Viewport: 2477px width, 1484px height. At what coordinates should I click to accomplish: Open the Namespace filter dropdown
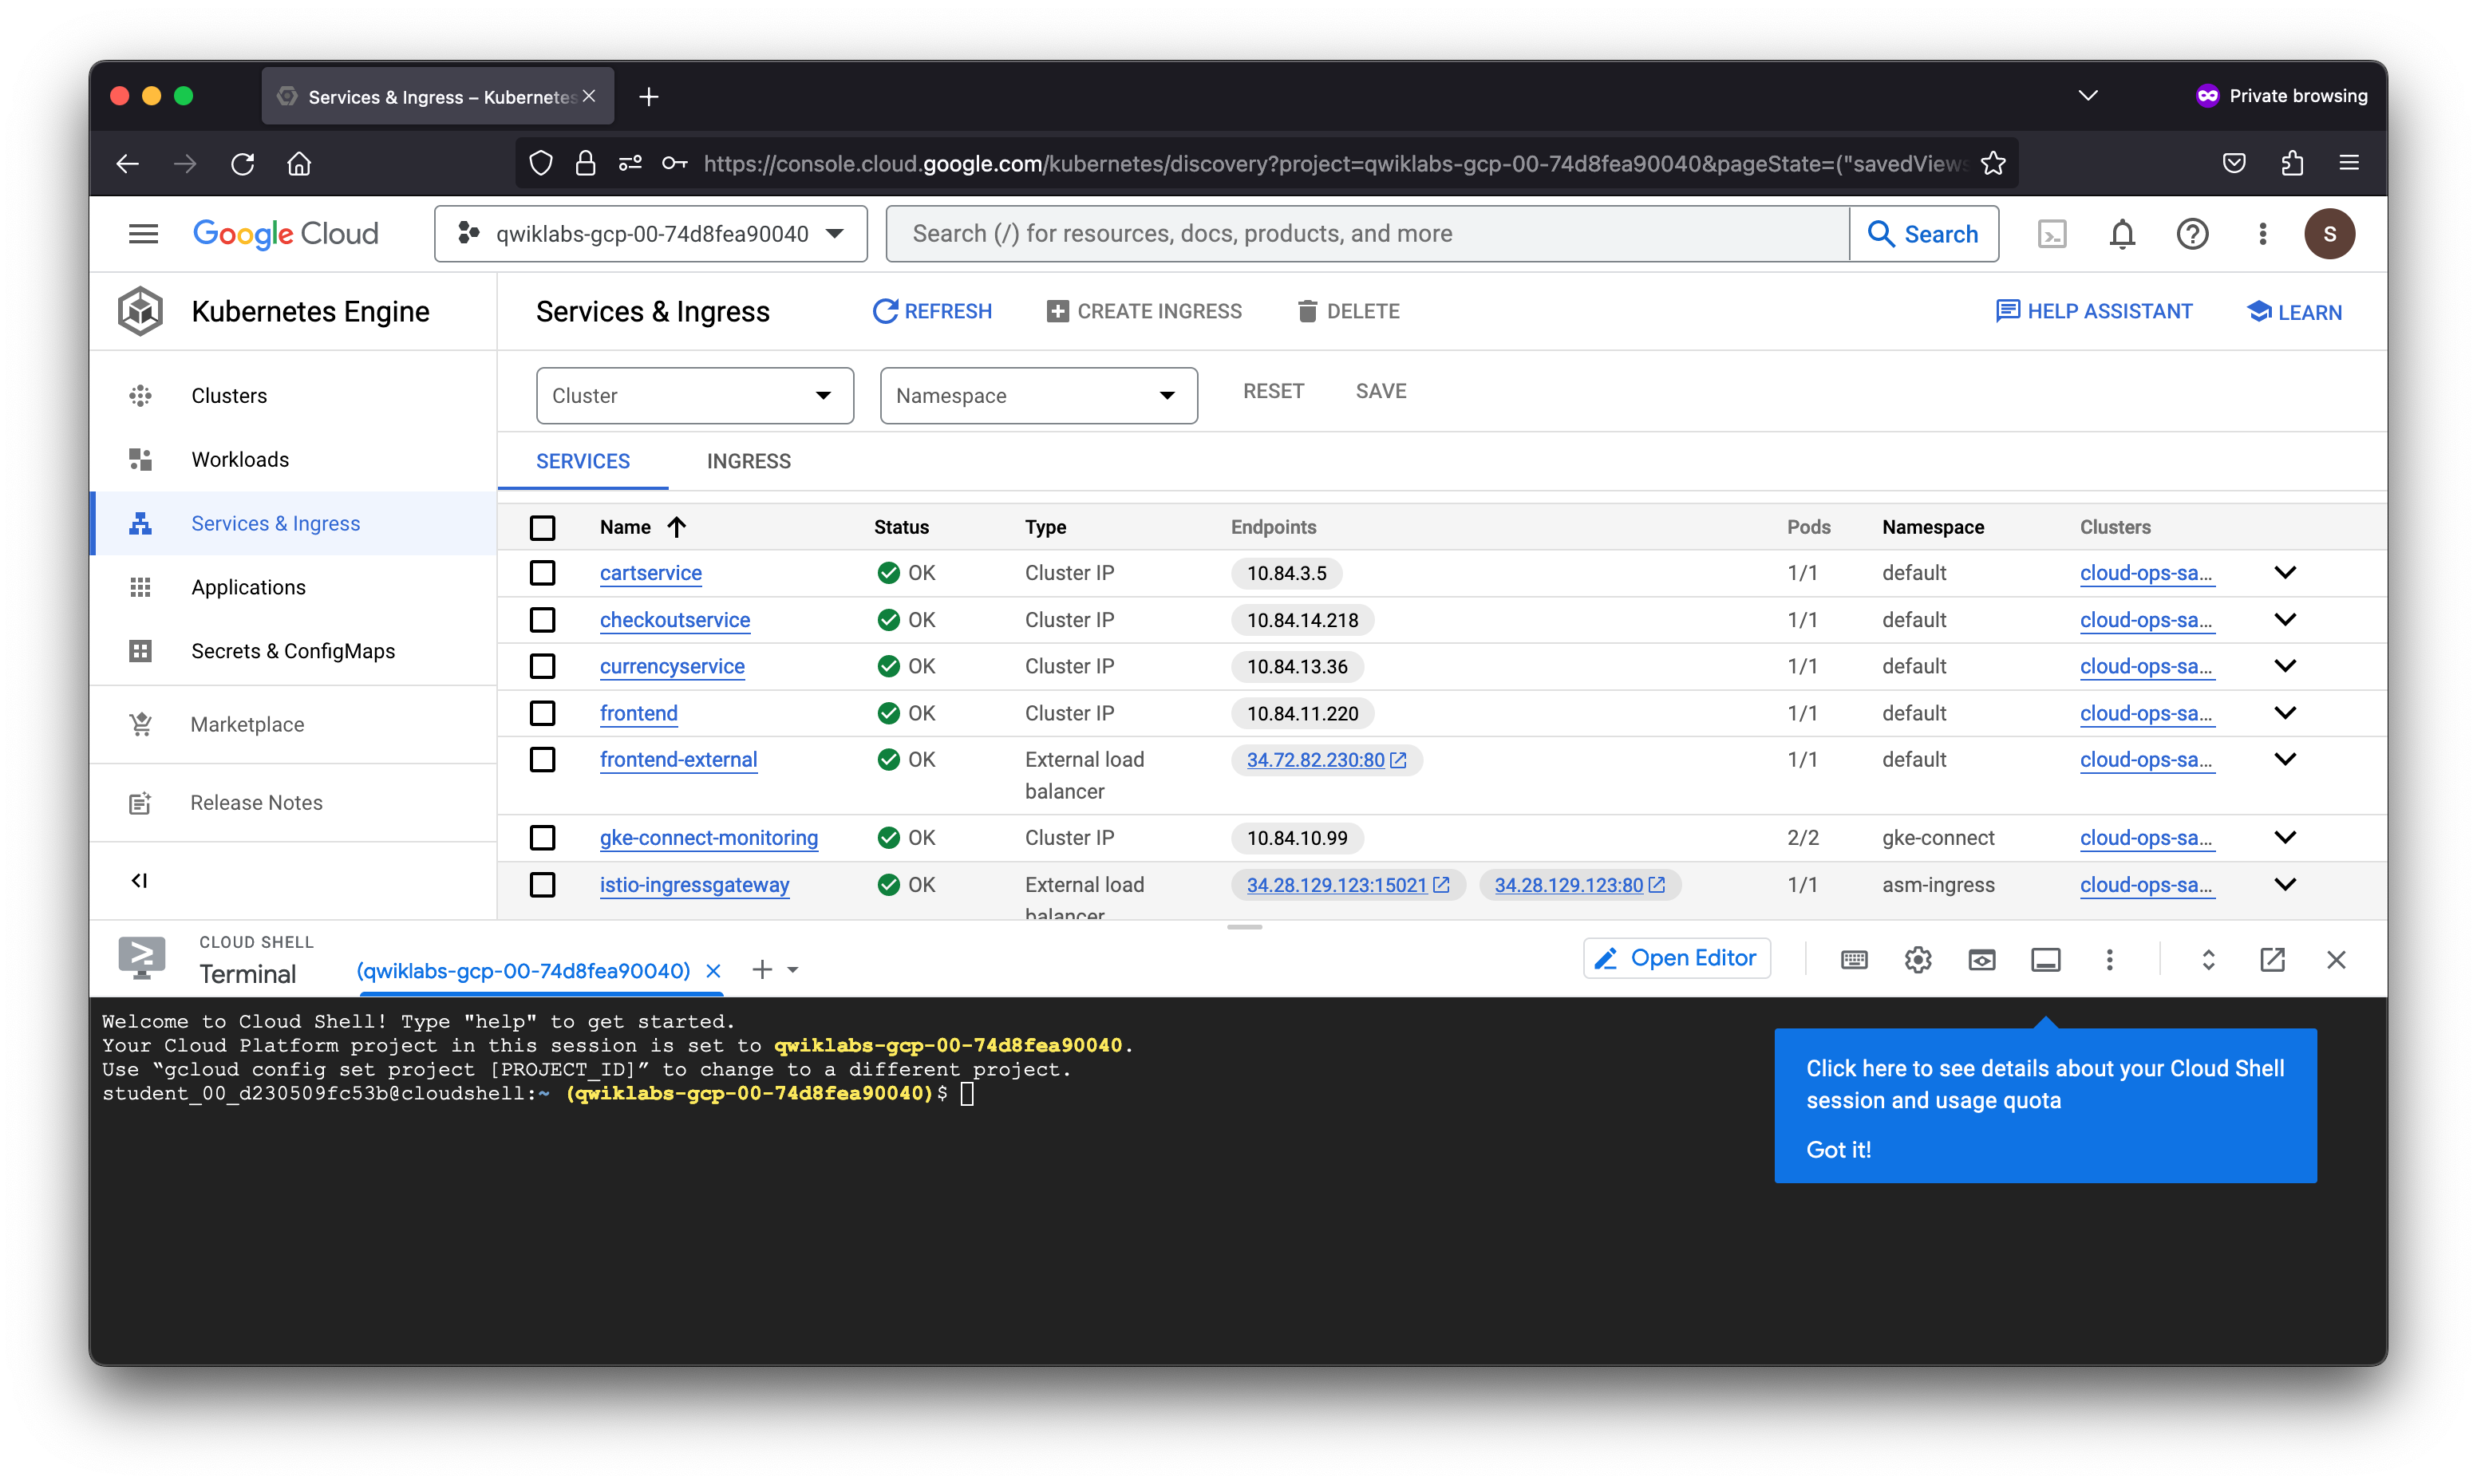point(1038,396)
